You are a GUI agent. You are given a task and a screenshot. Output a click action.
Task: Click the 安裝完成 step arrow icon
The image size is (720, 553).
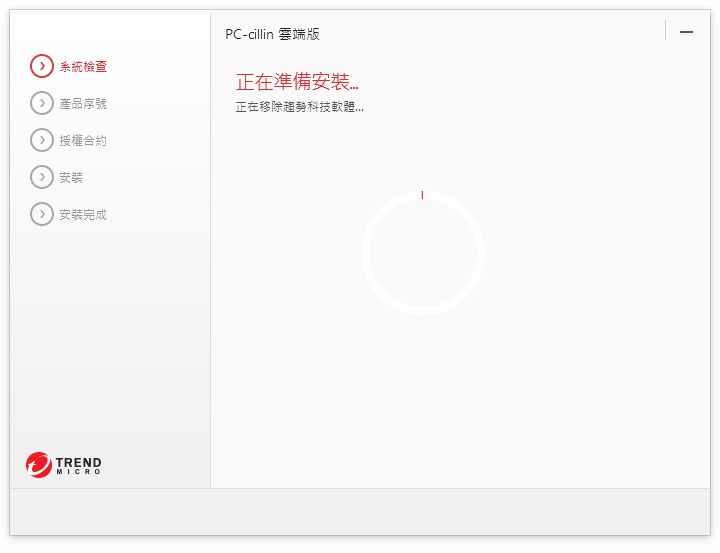[x=42, y=214]
